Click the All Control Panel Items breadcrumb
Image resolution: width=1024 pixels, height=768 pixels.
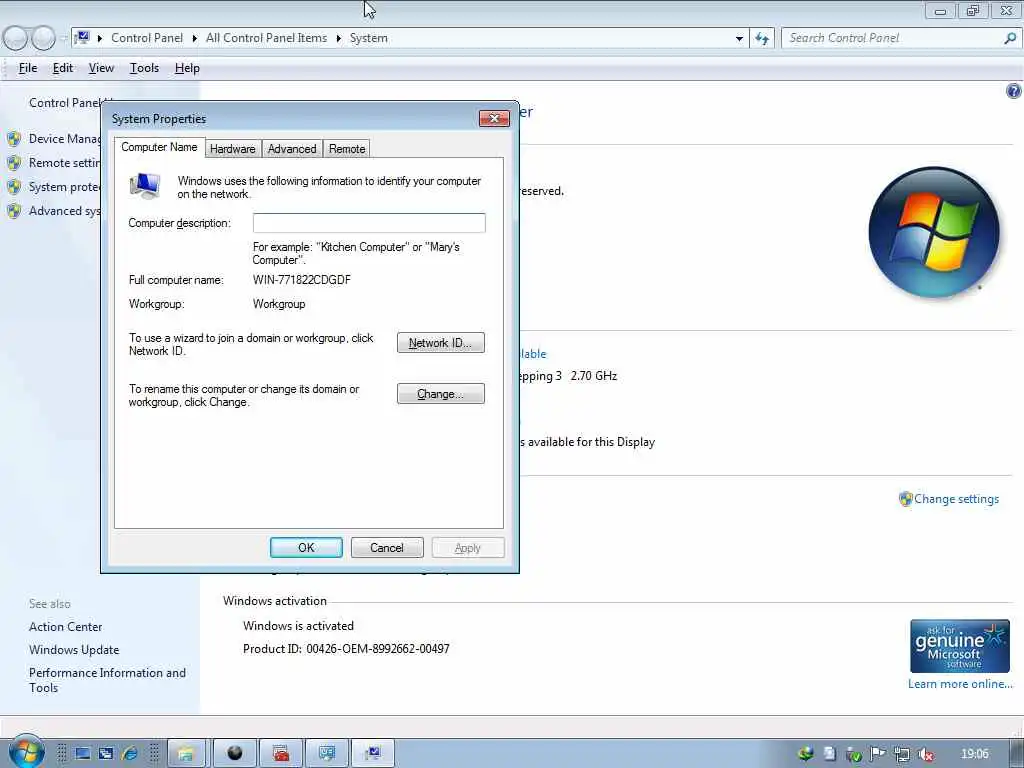[x=266, y=39]
